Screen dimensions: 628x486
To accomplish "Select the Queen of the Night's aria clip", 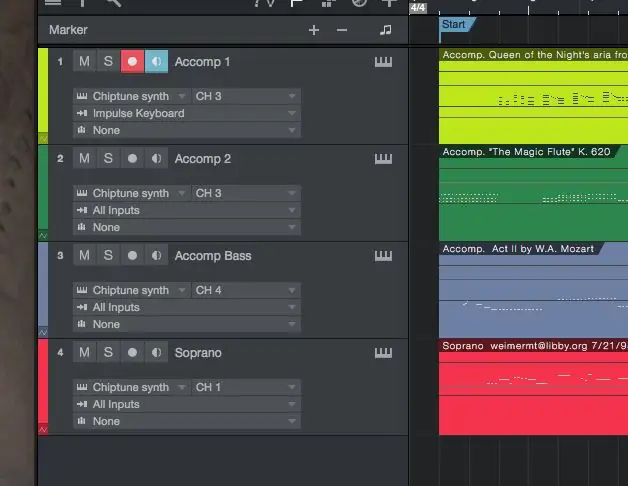I will pos(533,96).
